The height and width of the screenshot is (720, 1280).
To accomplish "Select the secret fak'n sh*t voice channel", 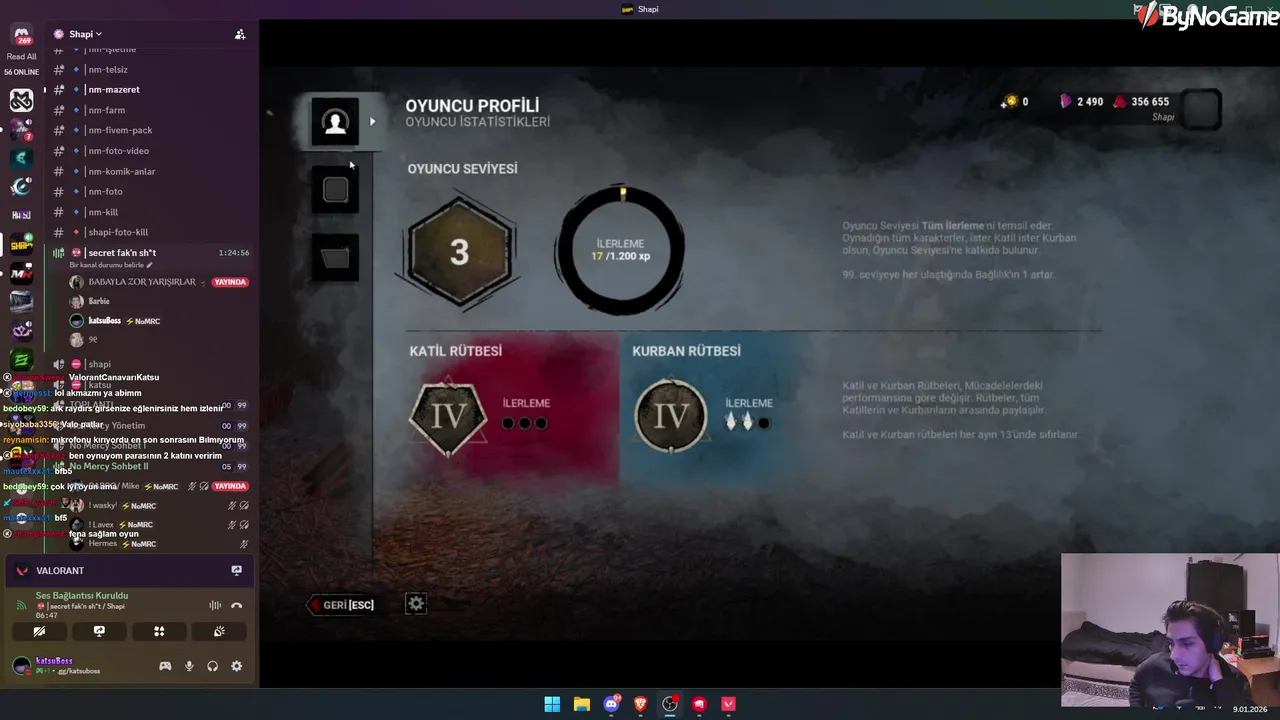I will [150, 253].
